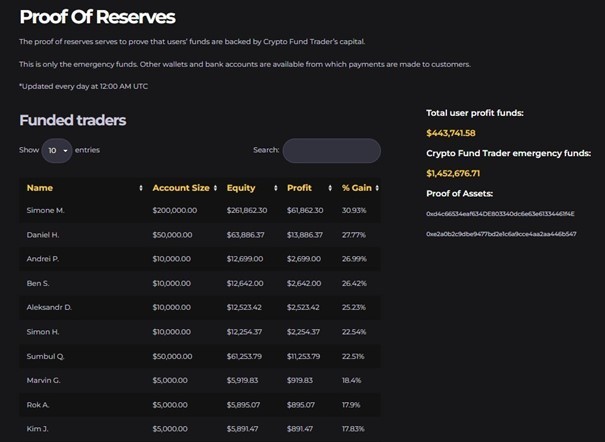Open first Proof of Assets address 0xd4c6...
This screenshot has height=442, width=605.
coord(500,214)
